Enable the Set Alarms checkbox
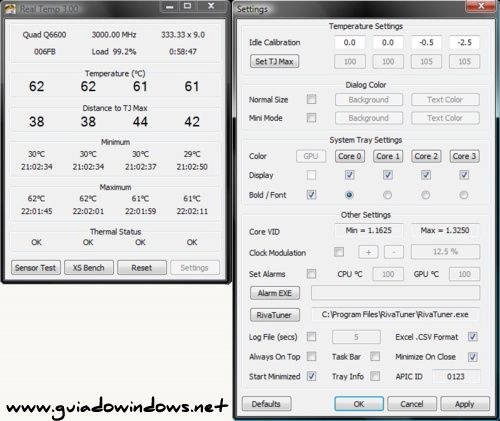This screenshot has height=421, width=500. click(311, 274)
